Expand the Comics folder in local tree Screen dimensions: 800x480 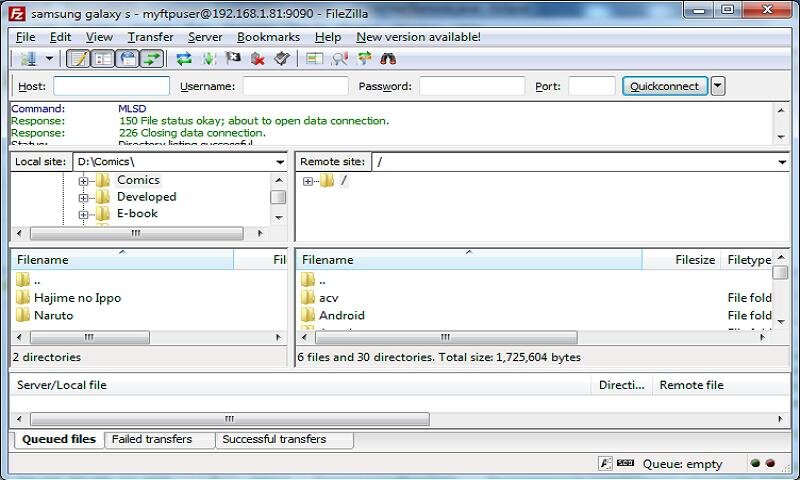[x=84, y=181]
